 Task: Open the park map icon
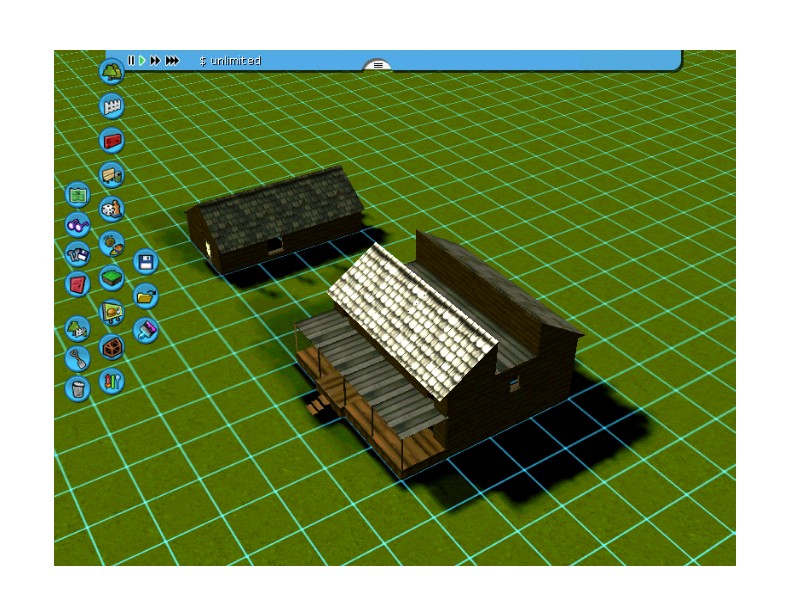77,194
